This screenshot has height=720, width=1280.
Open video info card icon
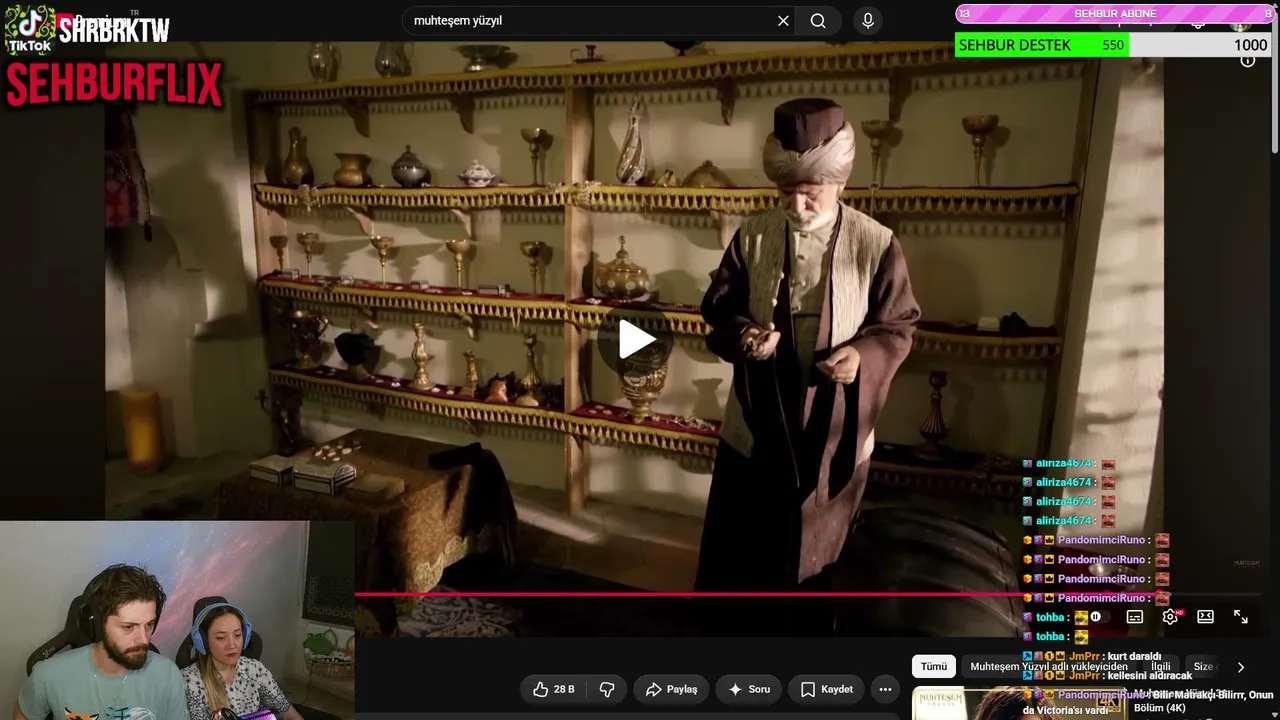pos(1247,60)
